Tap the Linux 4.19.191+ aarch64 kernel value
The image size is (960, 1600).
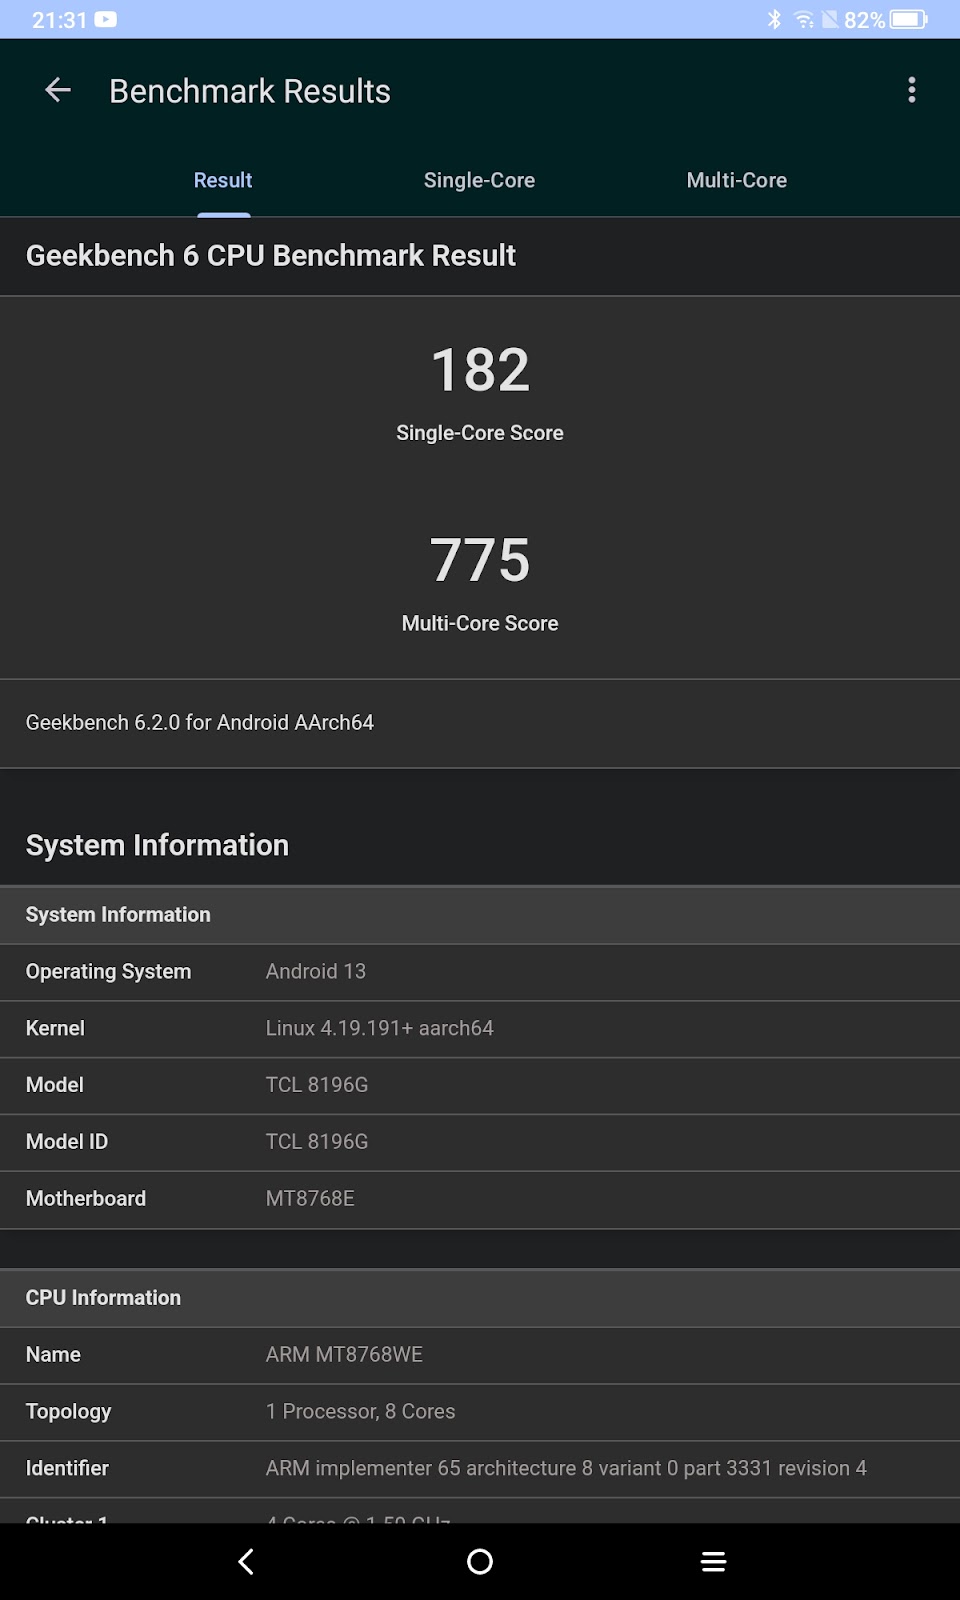tap(380, 1028)
